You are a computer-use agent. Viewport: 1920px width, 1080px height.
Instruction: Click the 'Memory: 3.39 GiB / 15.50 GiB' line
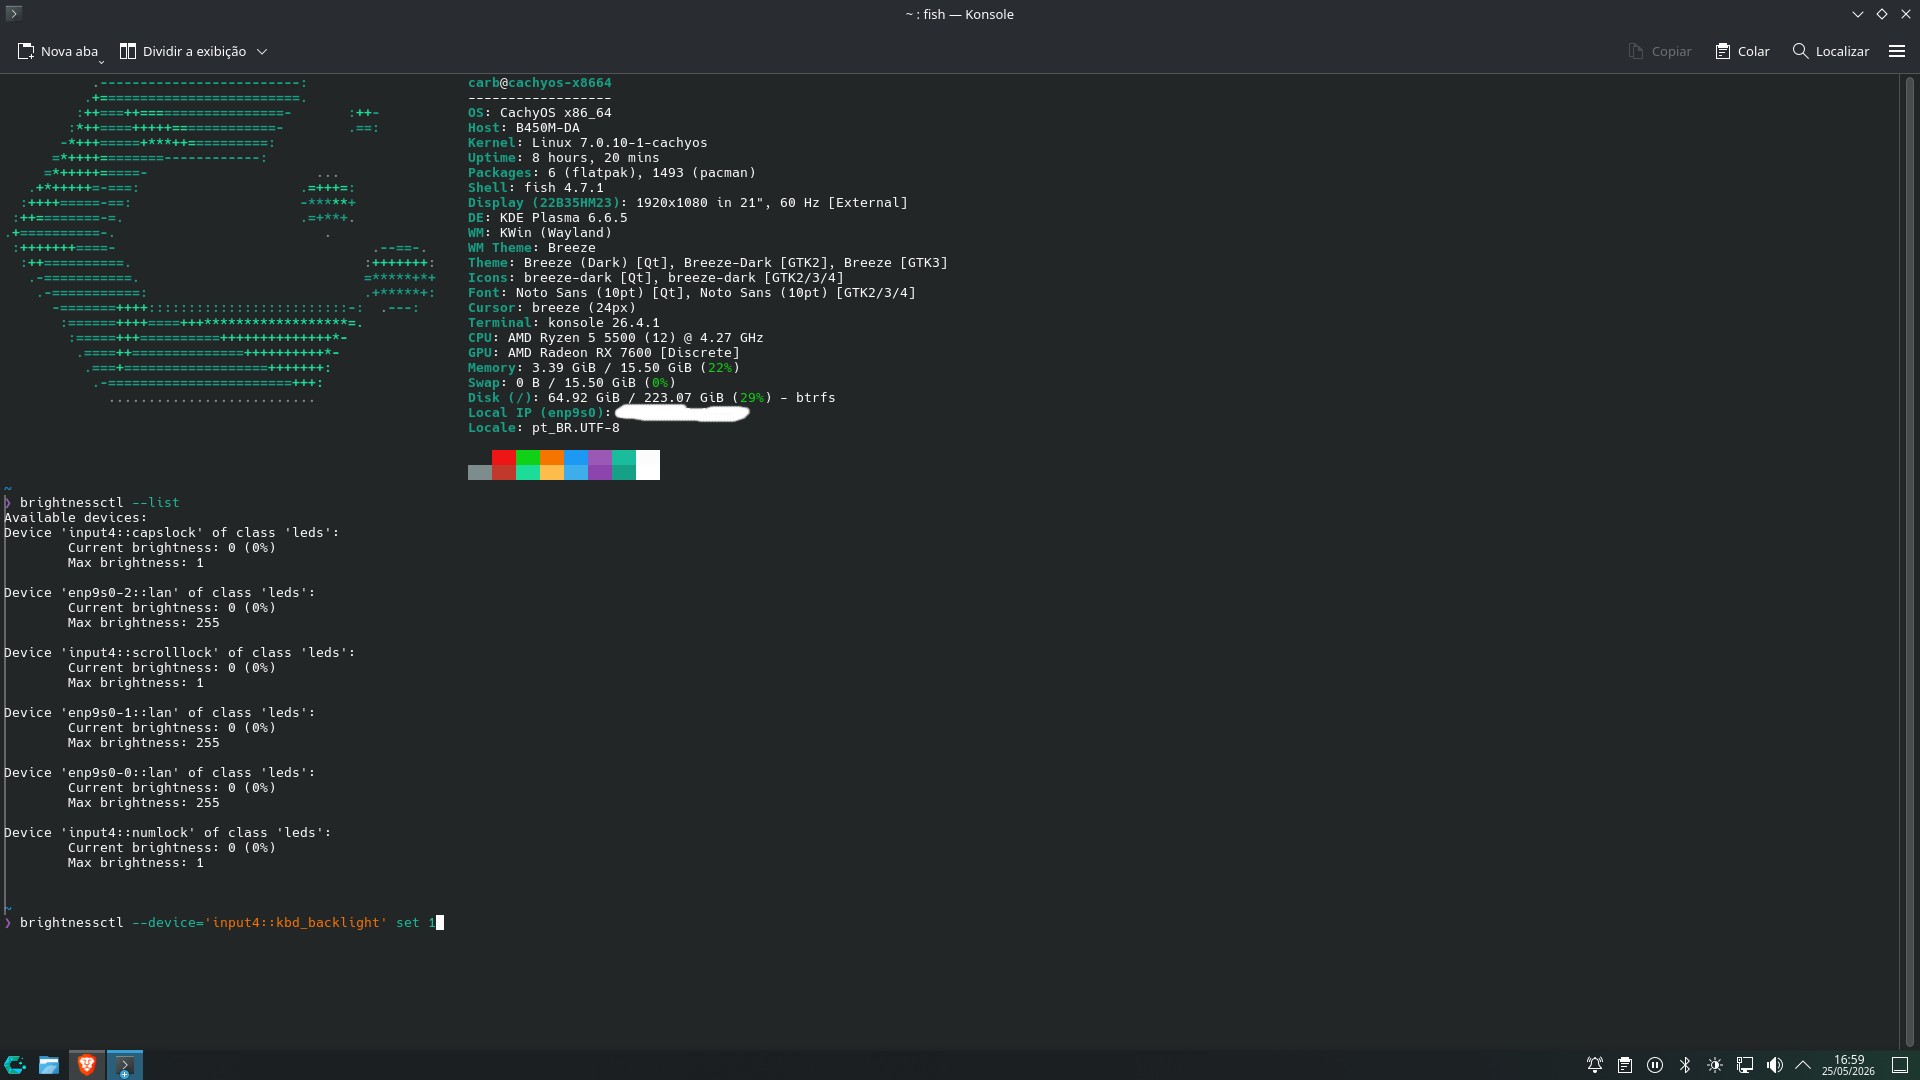click(604, 368)
